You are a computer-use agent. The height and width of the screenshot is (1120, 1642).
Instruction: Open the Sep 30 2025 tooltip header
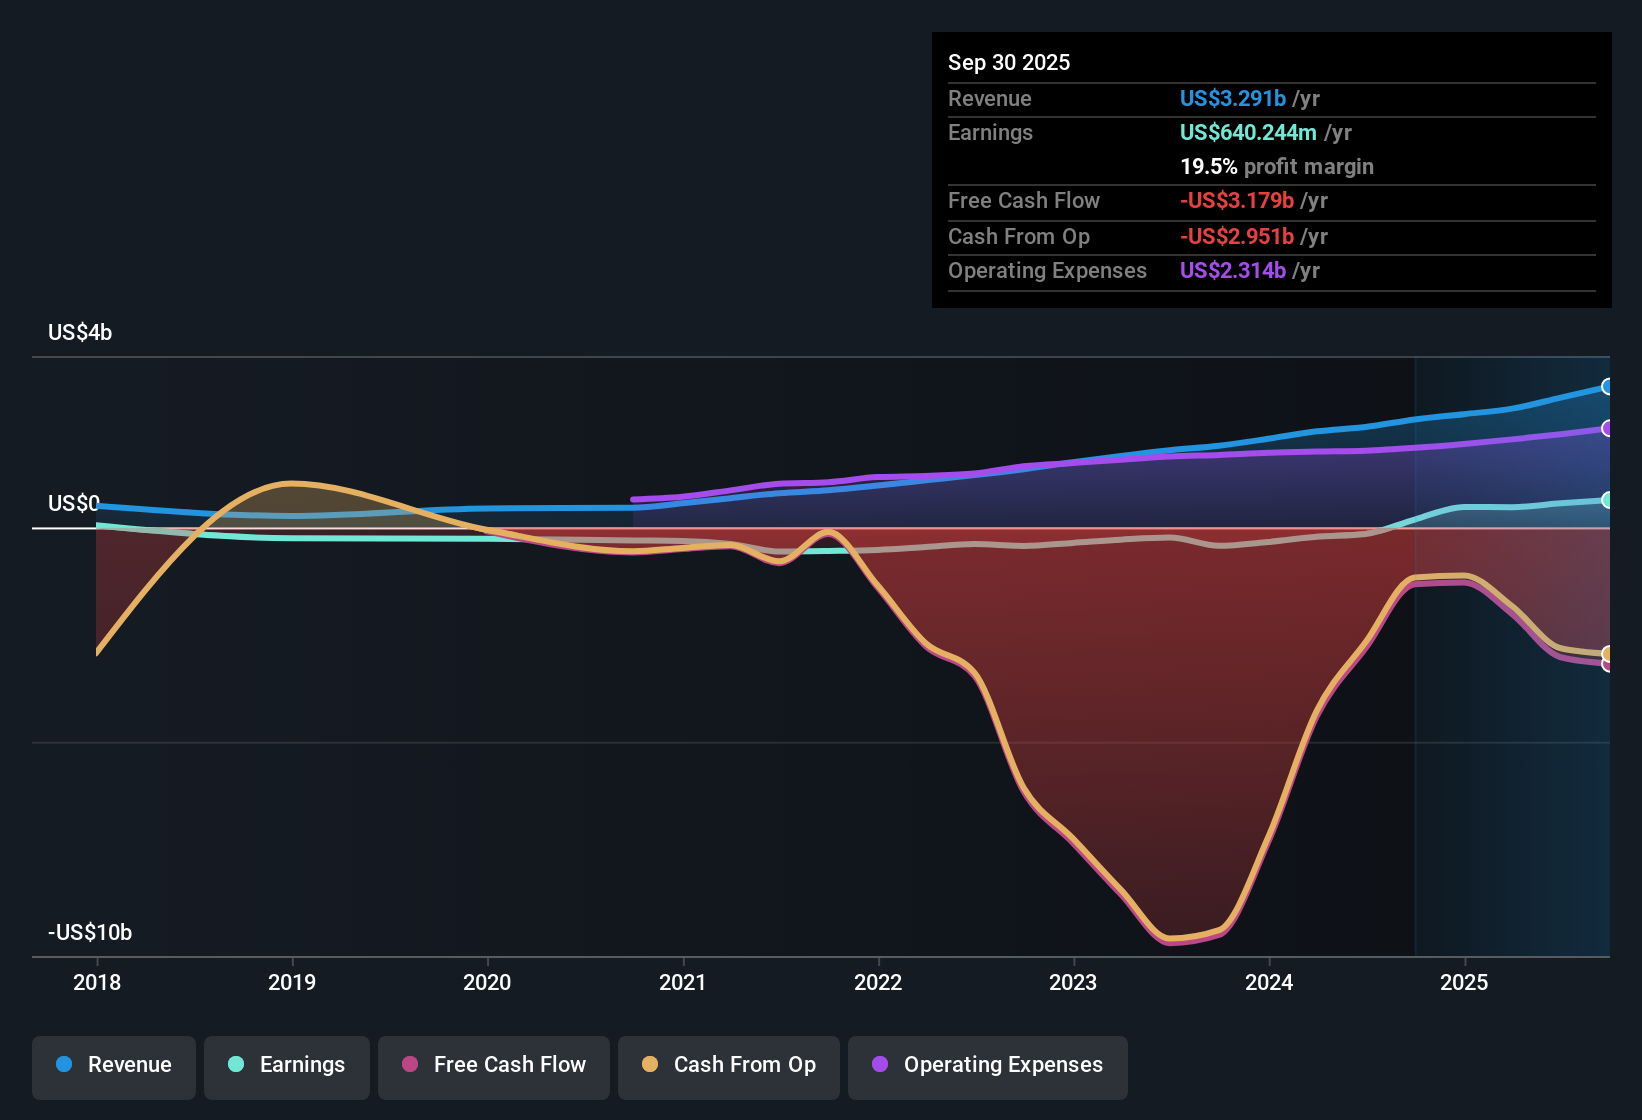[1009, 62]
